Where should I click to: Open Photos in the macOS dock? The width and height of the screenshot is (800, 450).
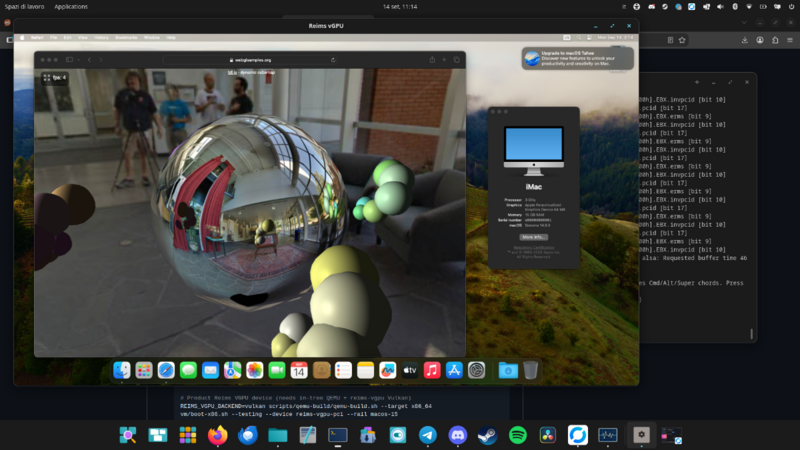tap(255, 370)
